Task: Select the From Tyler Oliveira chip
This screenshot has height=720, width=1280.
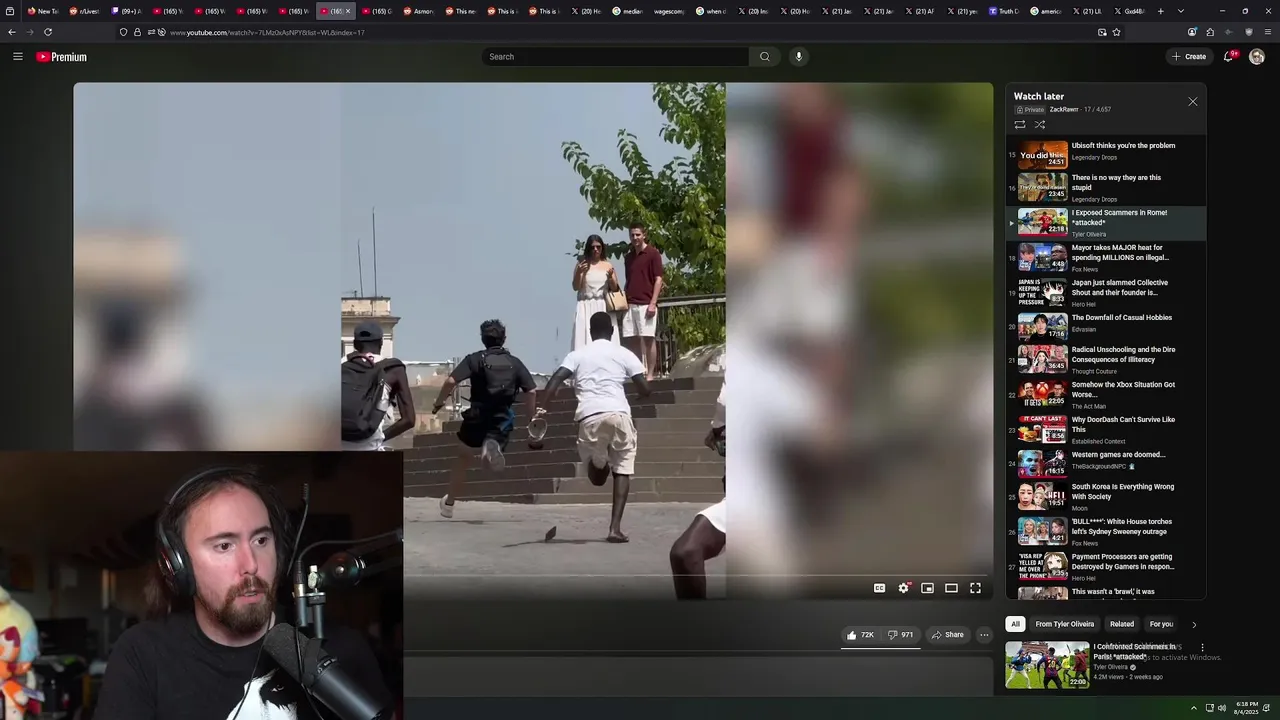Action: 1064,624
